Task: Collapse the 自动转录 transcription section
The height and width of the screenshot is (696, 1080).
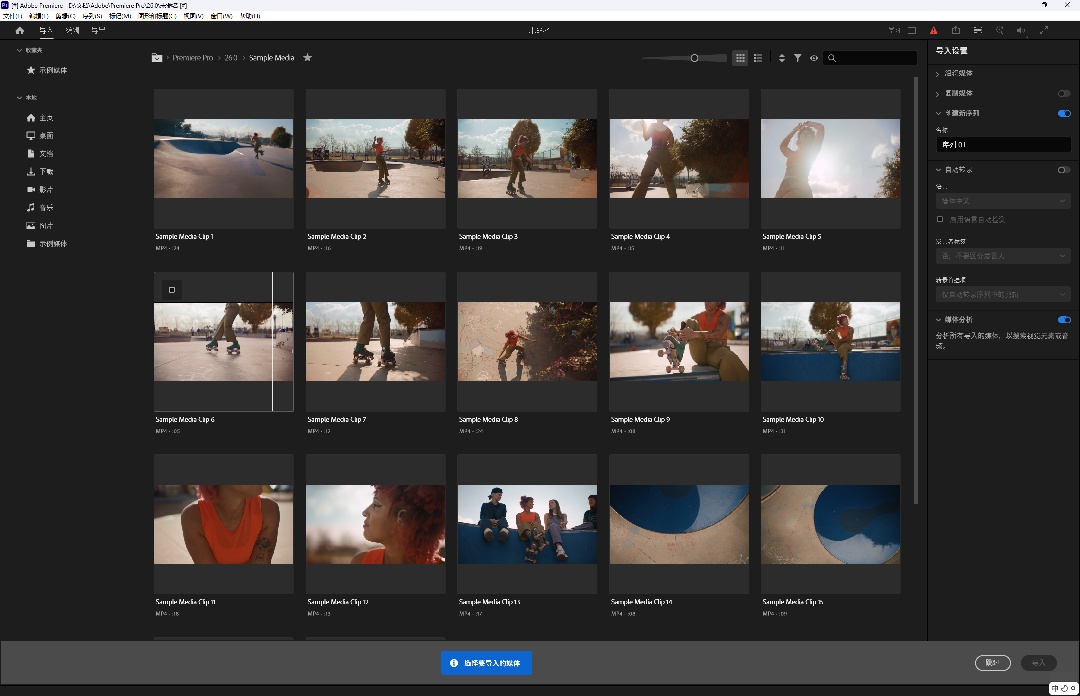Action: click(938, 170)
